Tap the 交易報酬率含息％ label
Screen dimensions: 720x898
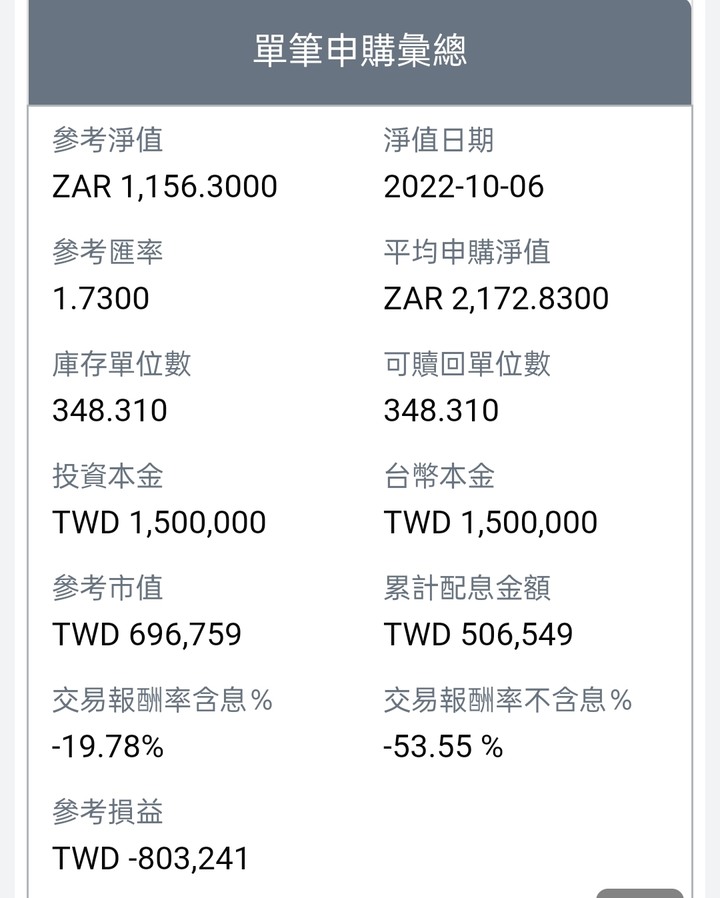point(163,700)
